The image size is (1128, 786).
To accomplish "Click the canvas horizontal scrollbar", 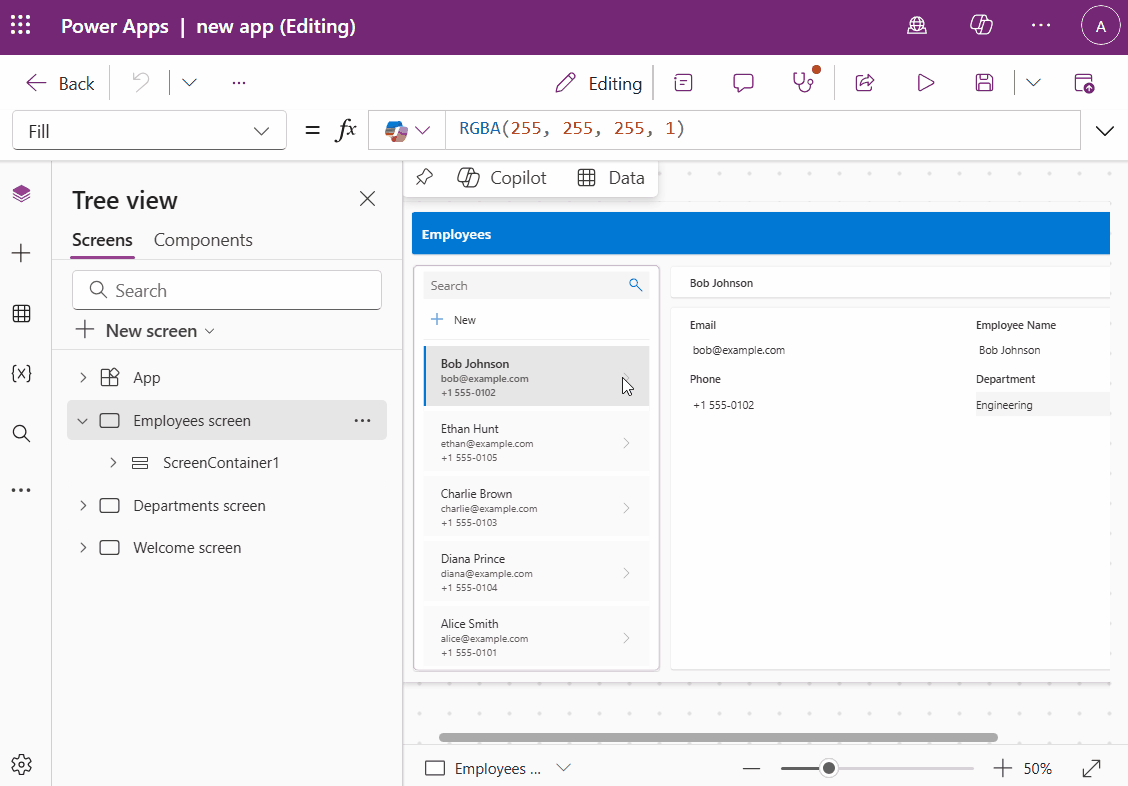I will tap(718, 737).
